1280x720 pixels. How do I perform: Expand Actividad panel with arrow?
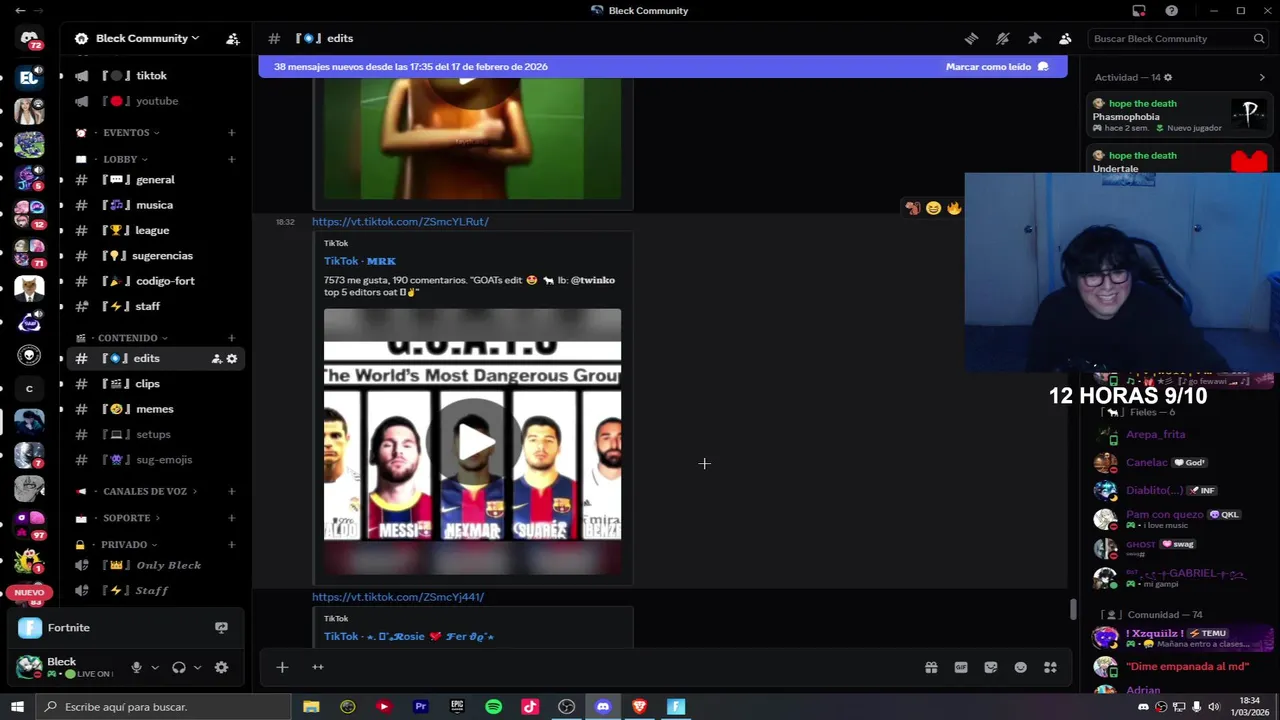tap(1262, 77)
